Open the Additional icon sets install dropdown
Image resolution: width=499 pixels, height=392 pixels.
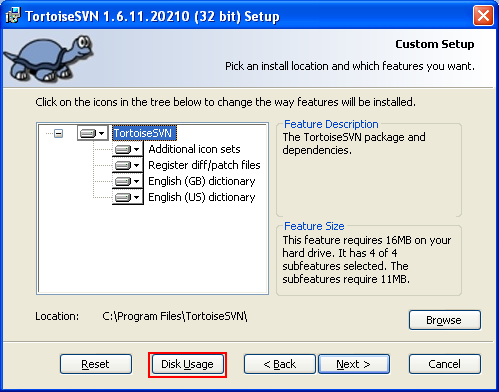128,149
